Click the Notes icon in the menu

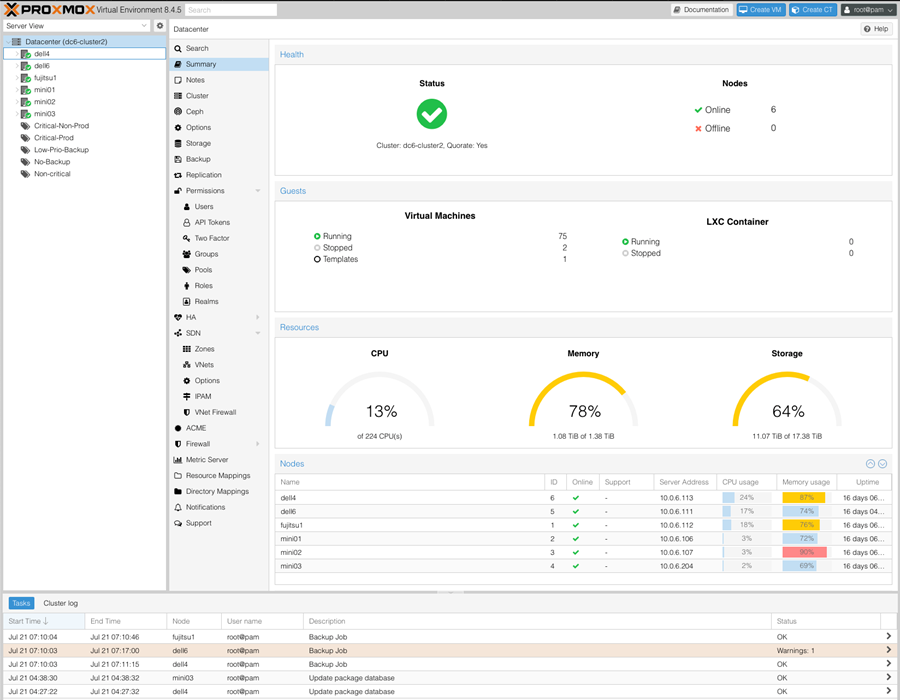(178, 80)
